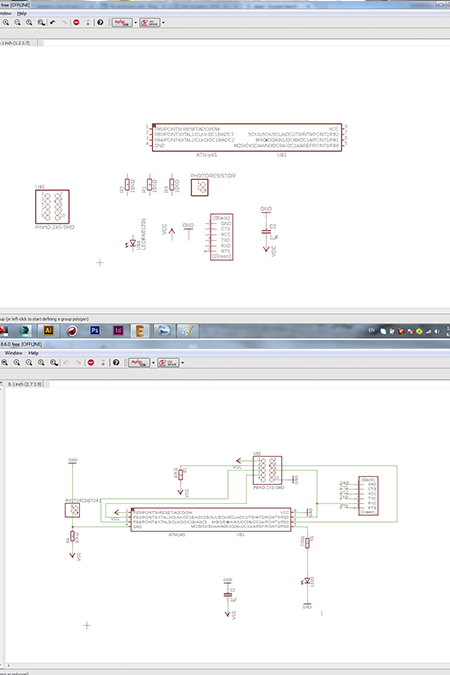The width and height of the screenshot is (450, 675).
Task: Switch to EAGLE taskbar icon
Action: (140, 330)
